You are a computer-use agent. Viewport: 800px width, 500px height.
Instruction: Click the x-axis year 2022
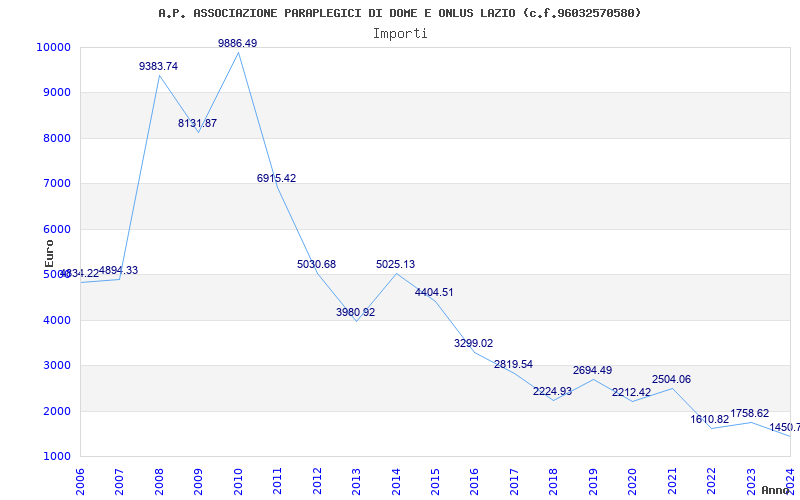(711, 481)
